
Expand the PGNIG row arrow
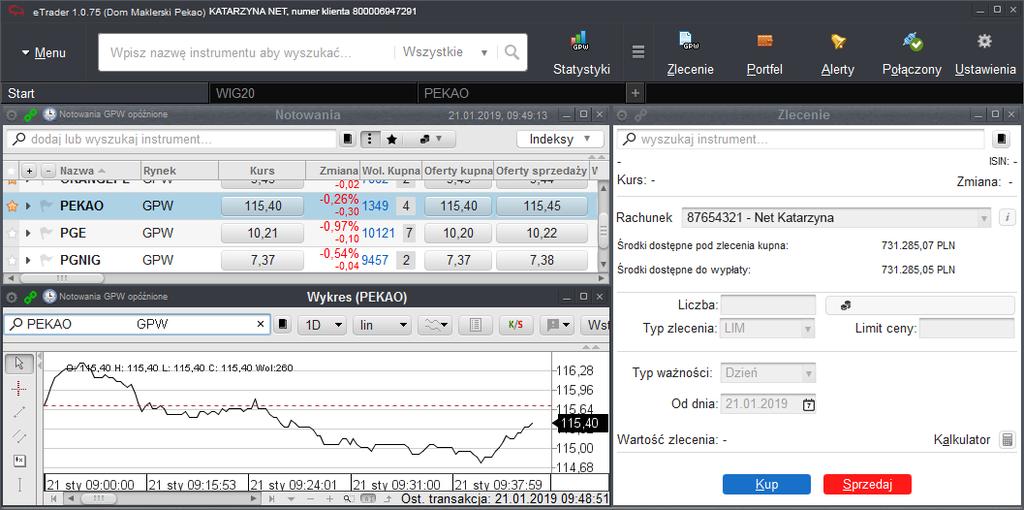(x=28, y=261)
